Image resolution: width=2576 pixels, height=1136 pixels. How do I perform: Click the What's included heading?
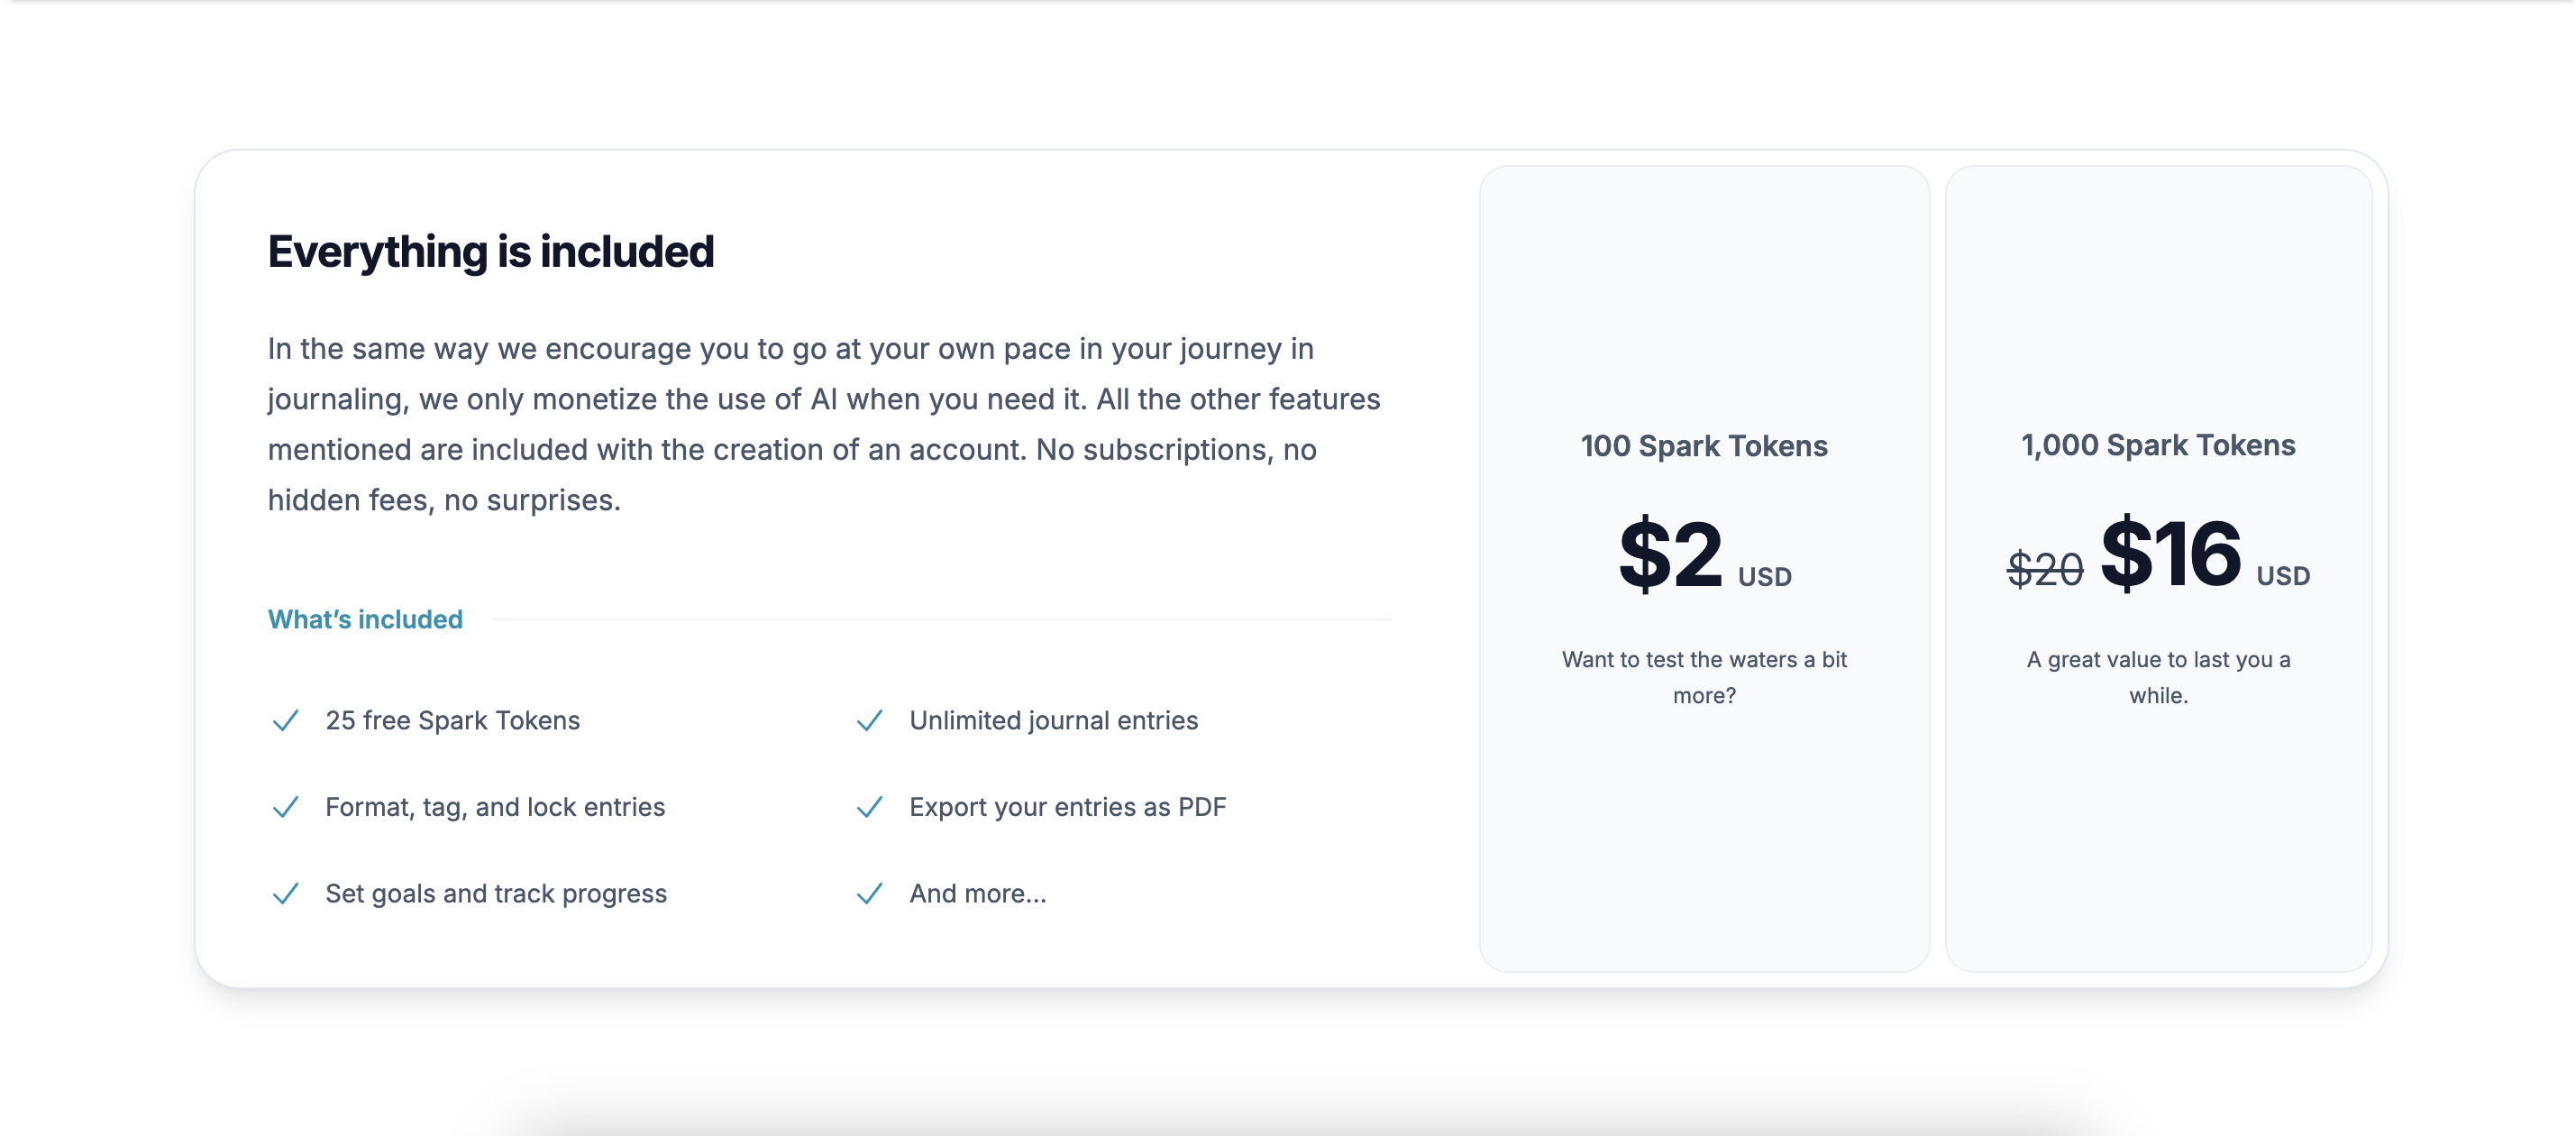click(x=365, y=619)
